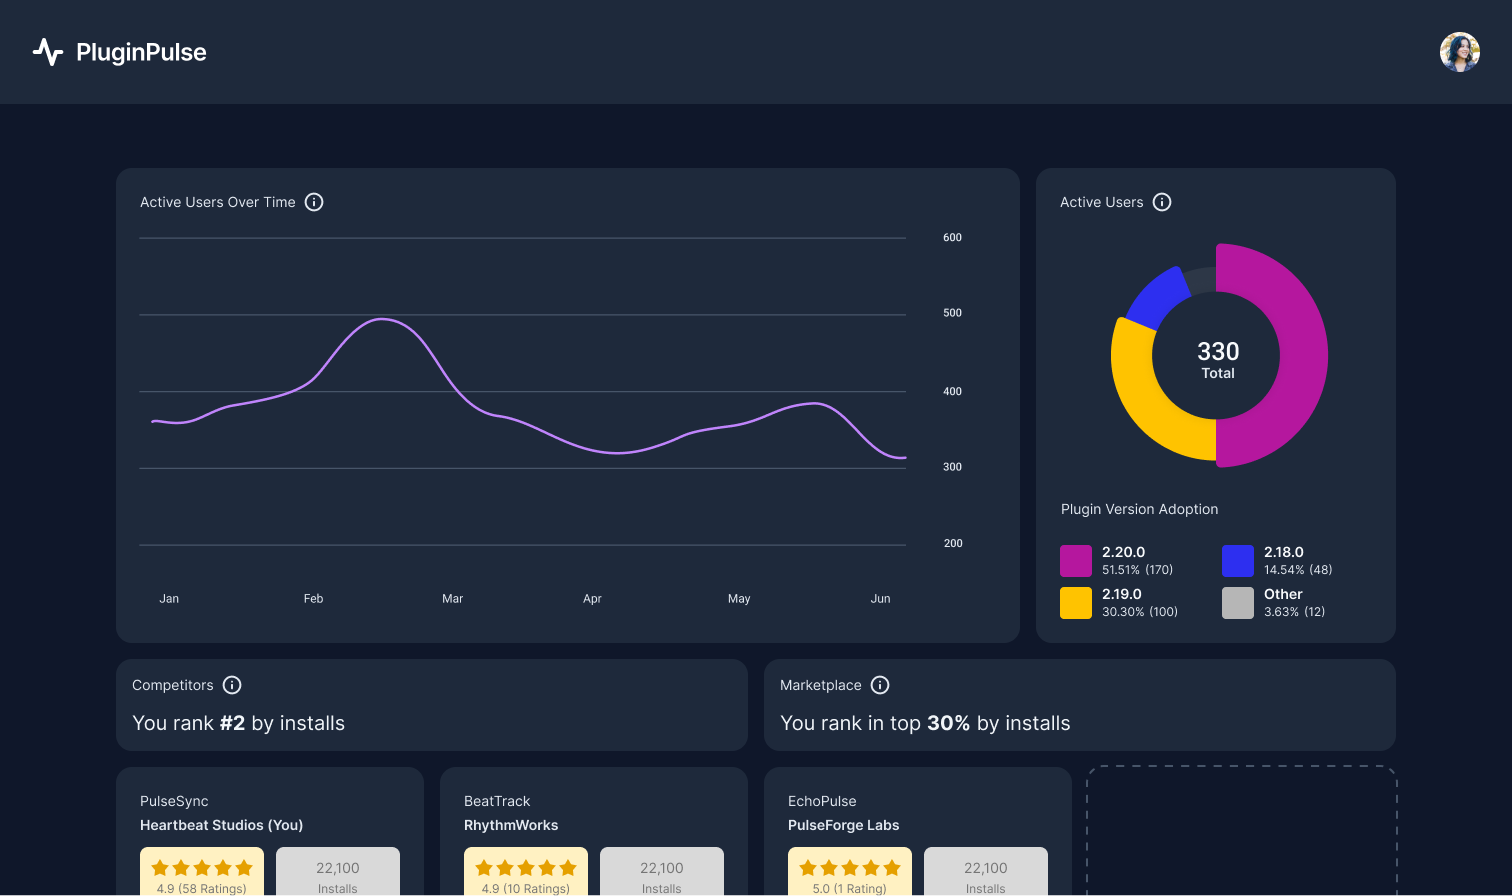Select the magenta 2.20.0 legend swatch

click(x=1076, y=561)
